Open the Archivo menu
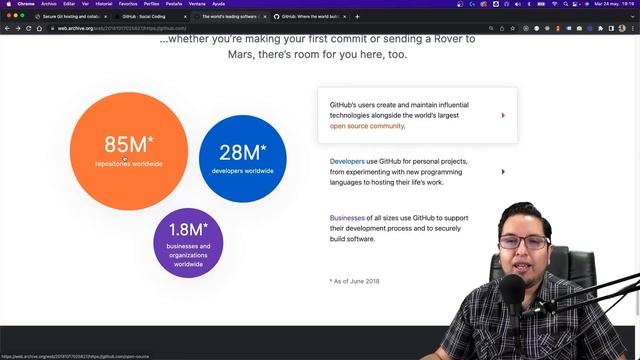Image resolution: width=640 pixels, height=360 pixels. pos(49,4)
